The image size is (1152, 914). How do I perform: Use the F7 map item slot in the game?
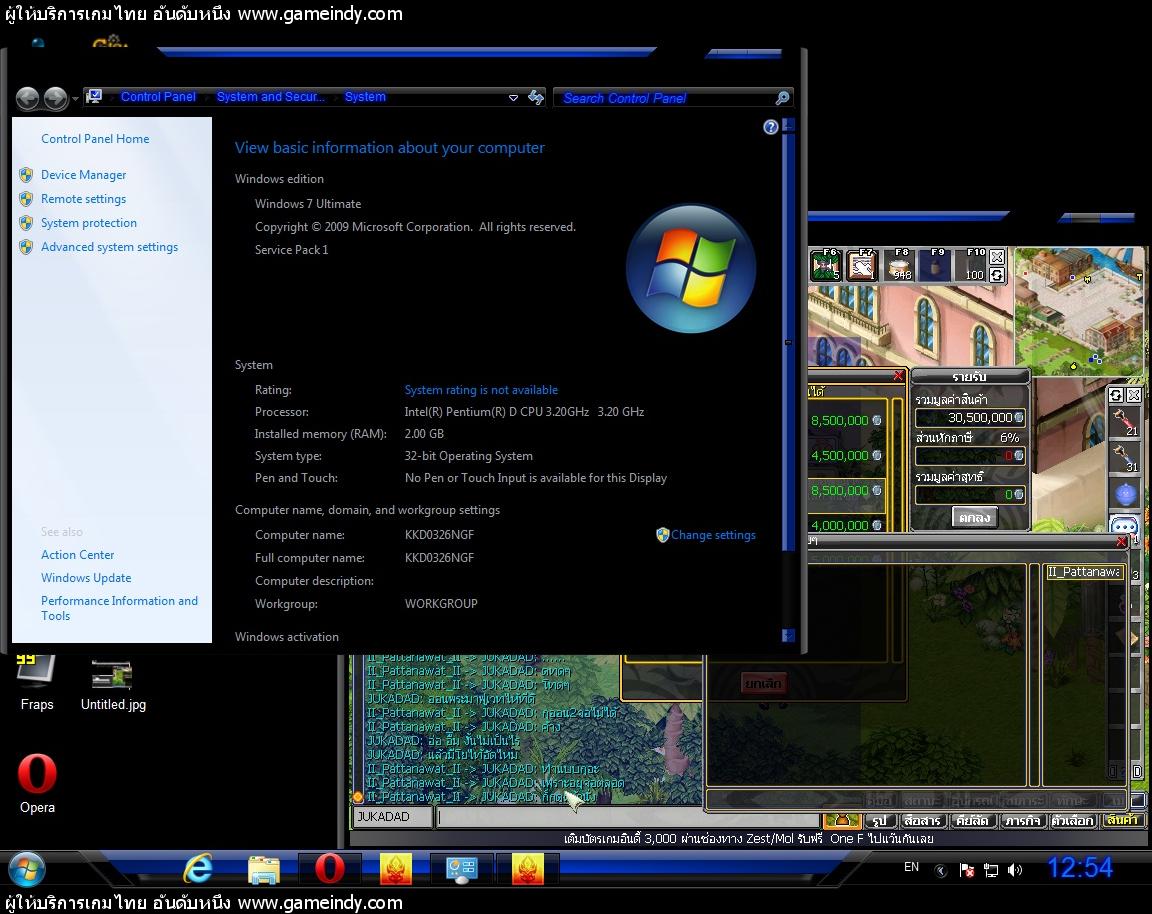[x=862, y=265]
